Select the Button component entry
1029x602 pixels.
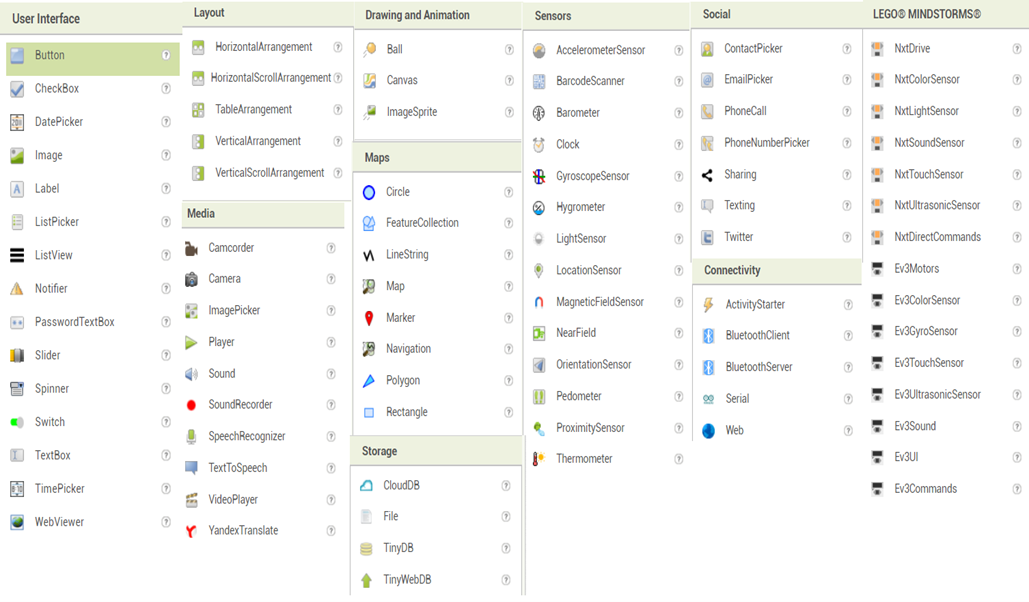[x=50, y=56]
